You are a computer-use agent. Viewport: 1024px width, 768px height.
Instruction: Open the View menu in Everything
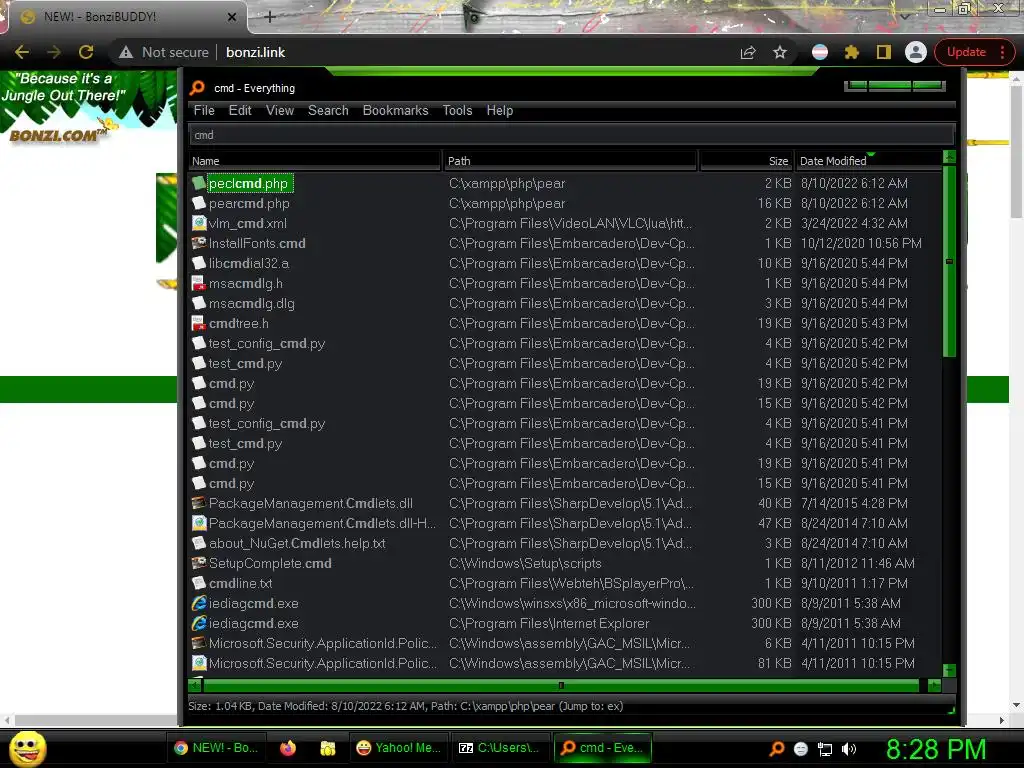(280, 110)
